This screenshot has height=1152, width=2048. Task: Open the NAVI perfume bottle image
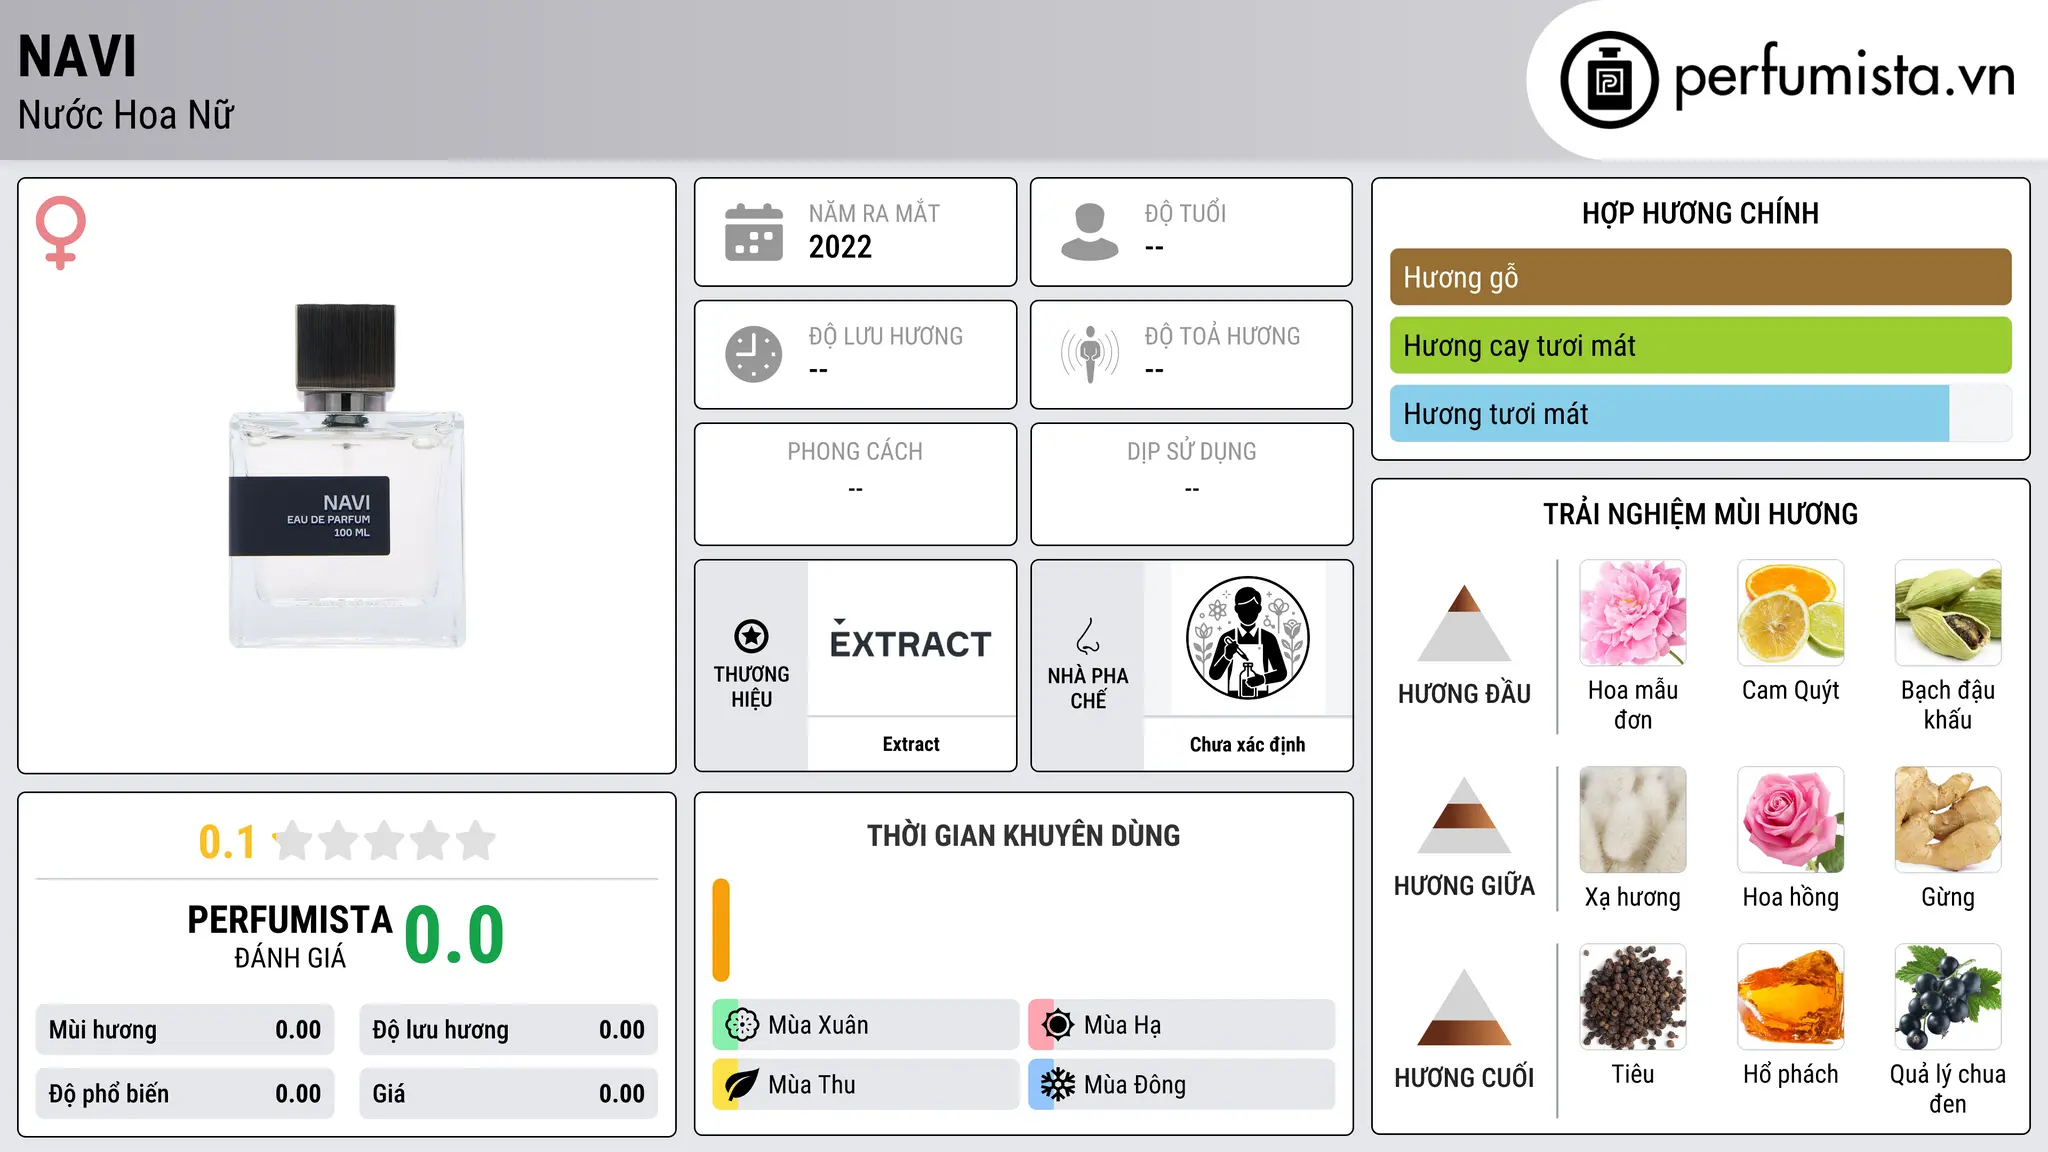[x=346, y=476]
